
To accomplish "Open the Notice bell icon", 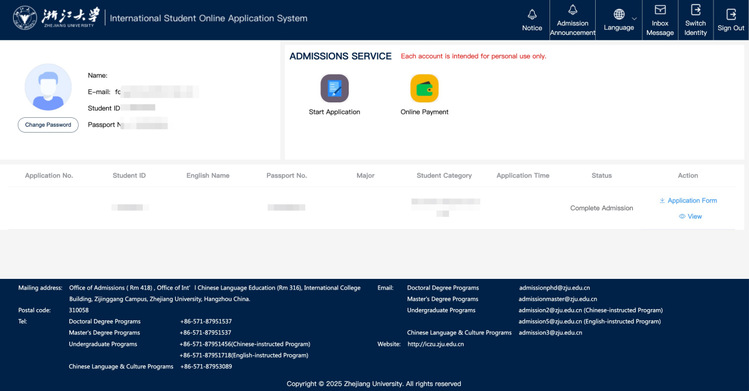I will (x=532, y=14).
